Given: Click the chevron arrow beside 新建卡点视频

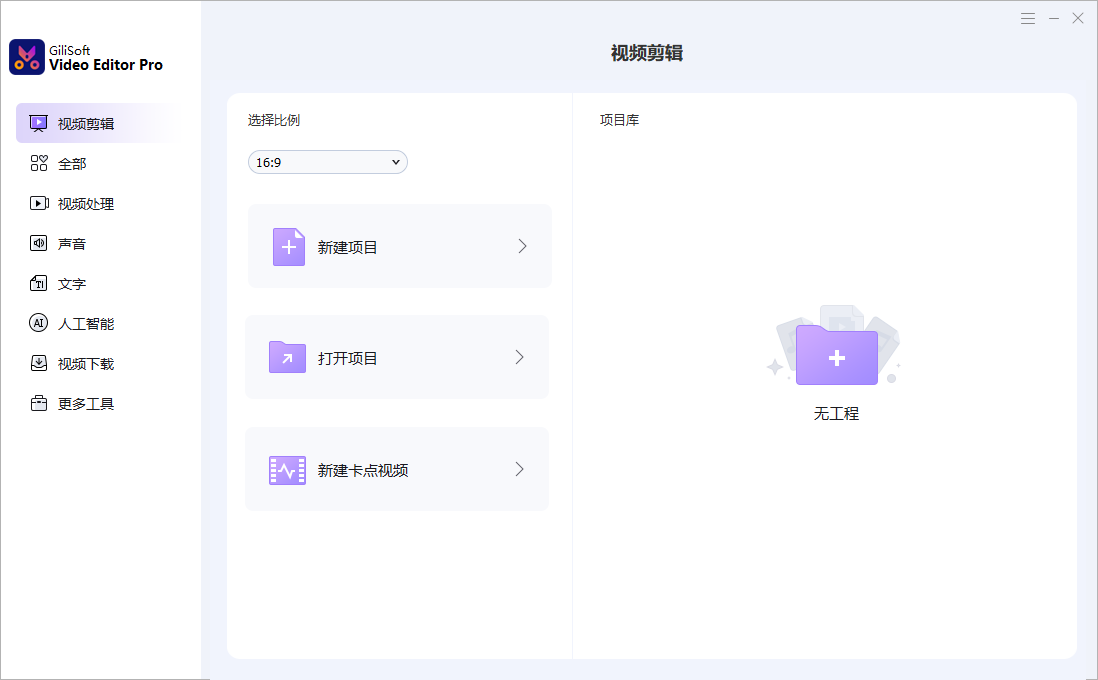Looking at the screenshot, I should [519, 469].
